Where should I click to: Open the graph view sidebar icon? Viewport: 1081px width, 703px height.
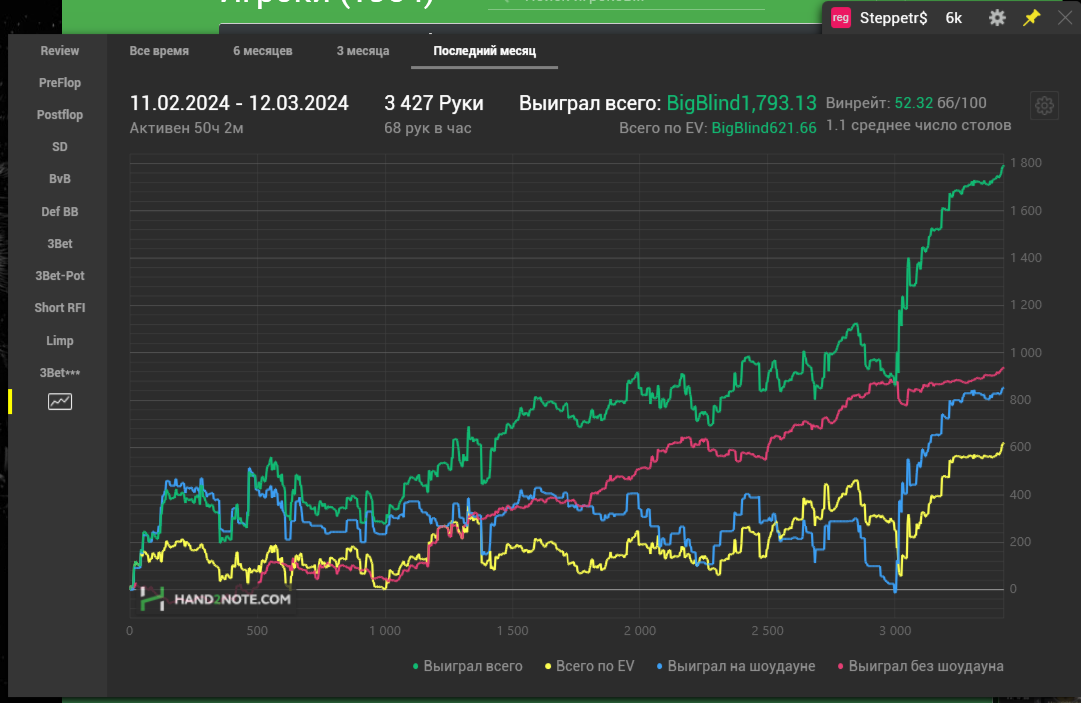[60, 401]
